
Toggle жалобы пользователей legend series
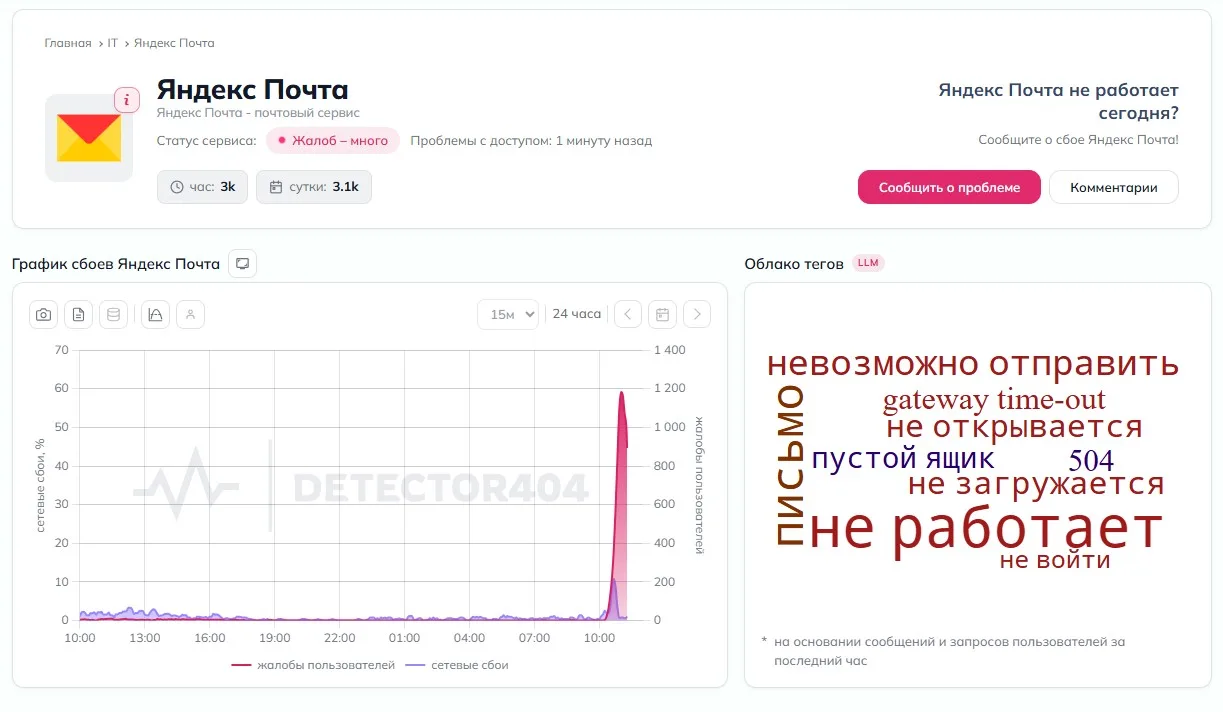tap(313, 665)
